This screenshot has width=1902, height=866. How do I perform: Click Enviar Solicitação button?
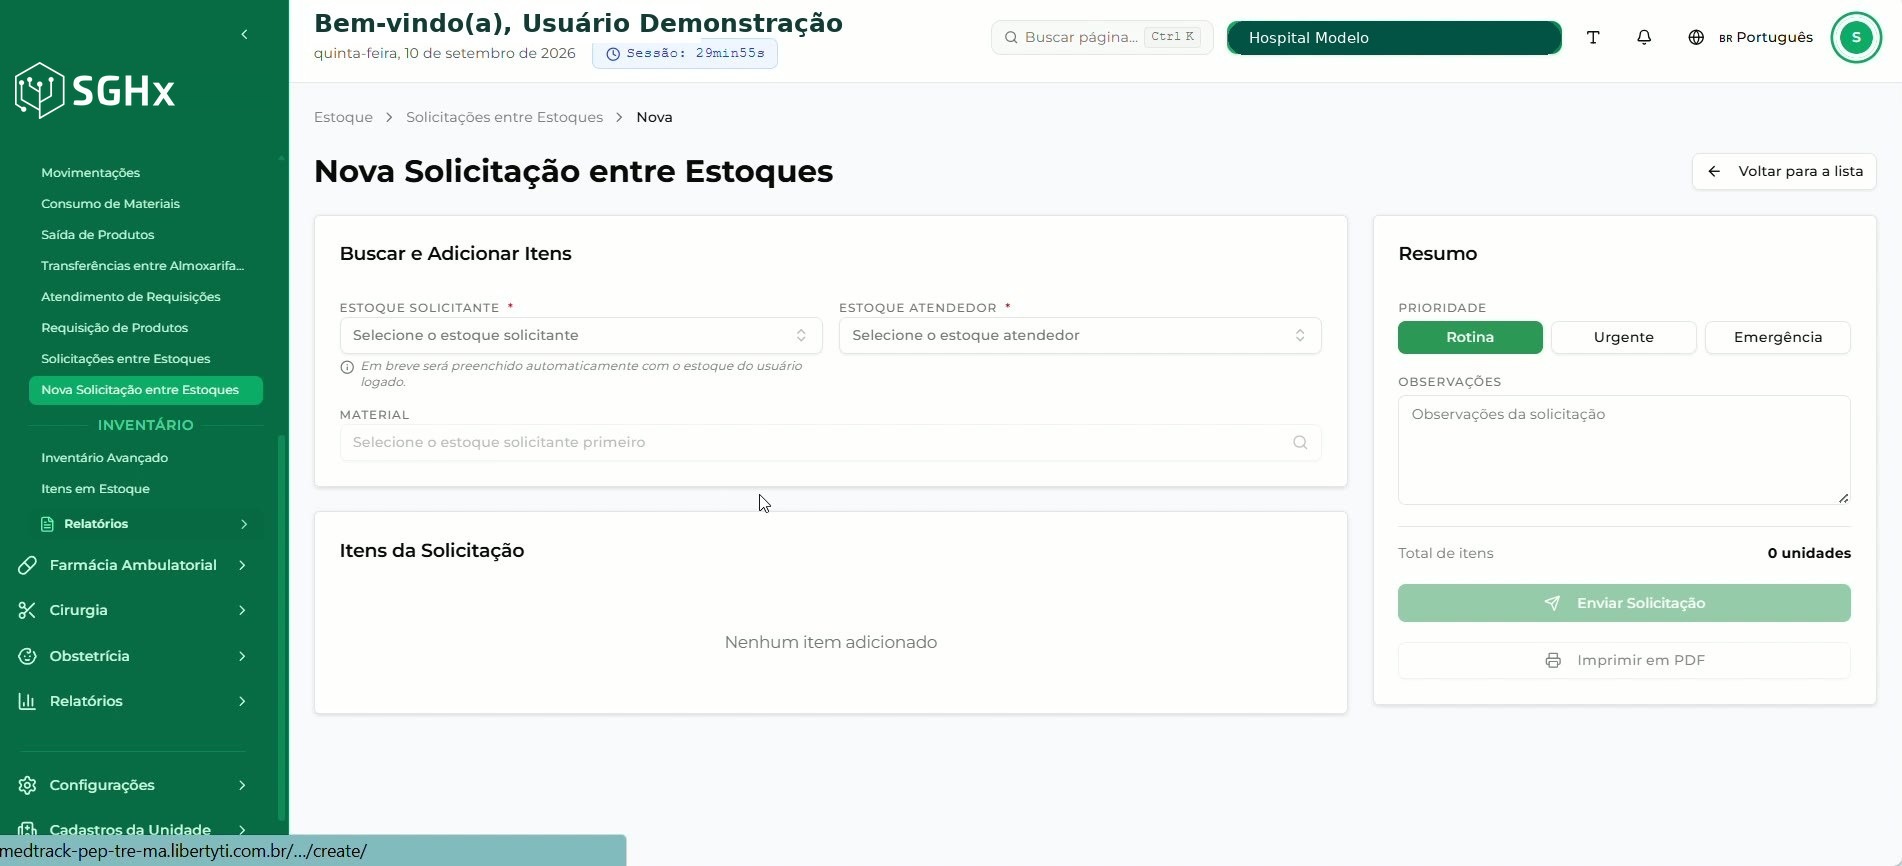[1624, 603]
